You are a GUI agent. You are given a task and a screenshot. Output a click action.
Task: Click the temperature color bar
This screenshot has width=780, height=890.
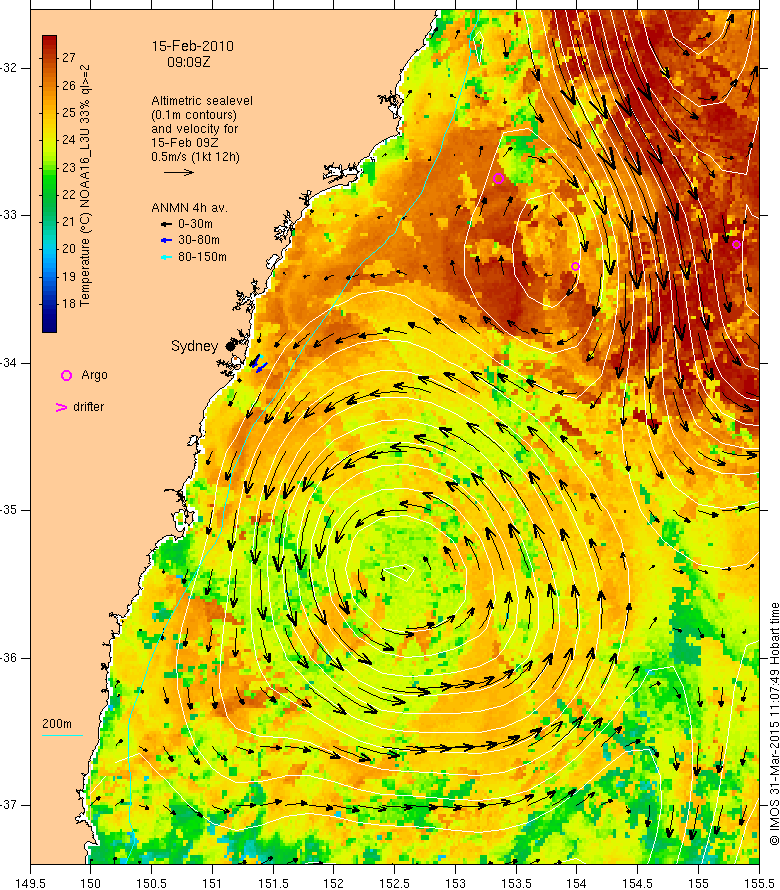(x=49, y=184)
